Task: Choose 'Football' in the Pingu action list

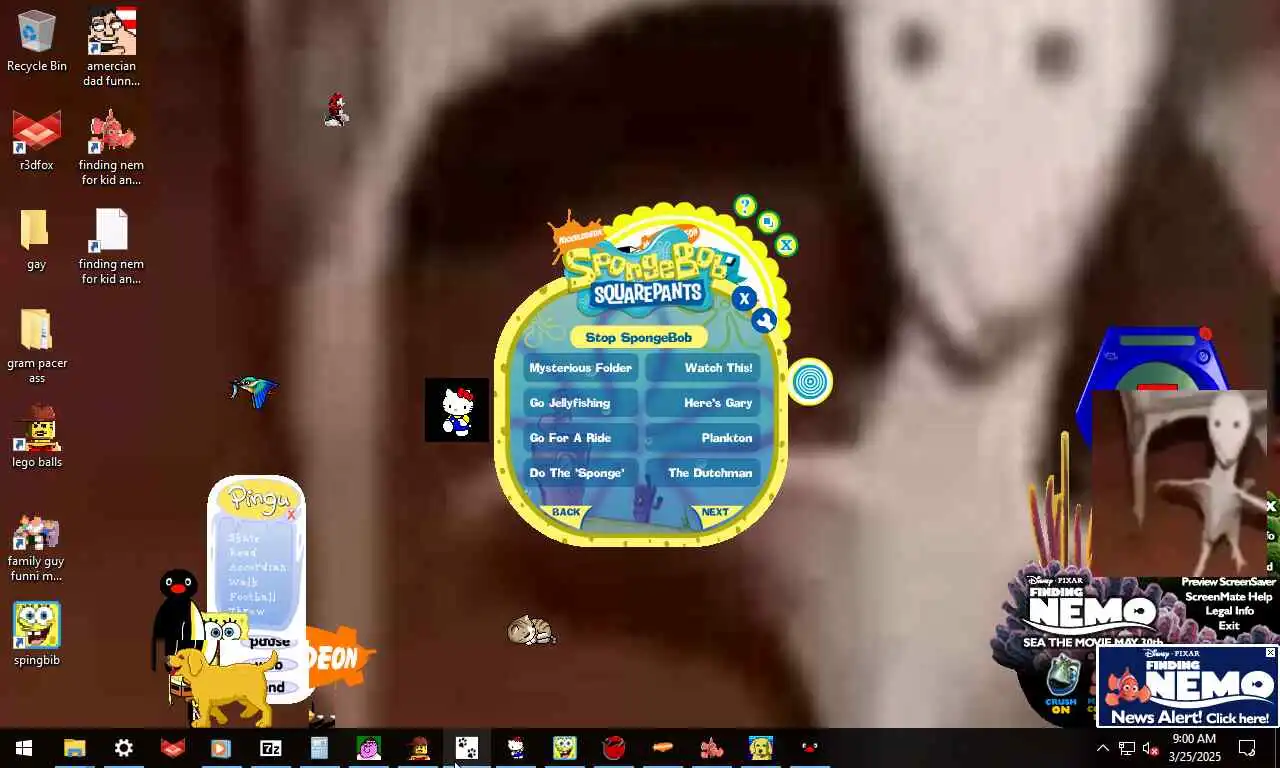Action: click(x=252, y=597)
